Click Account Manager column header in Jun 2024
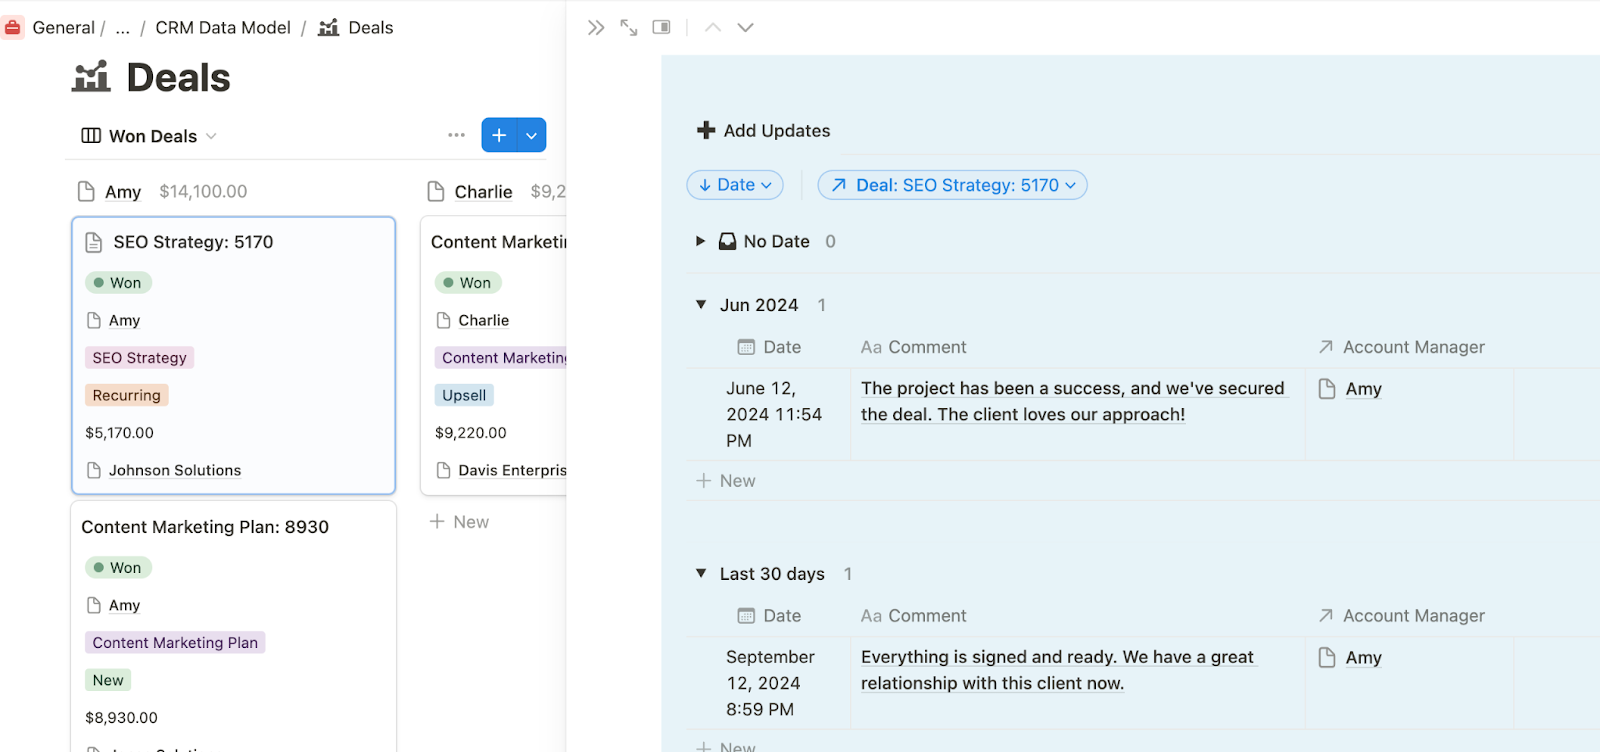 (x=1402, y=347)
